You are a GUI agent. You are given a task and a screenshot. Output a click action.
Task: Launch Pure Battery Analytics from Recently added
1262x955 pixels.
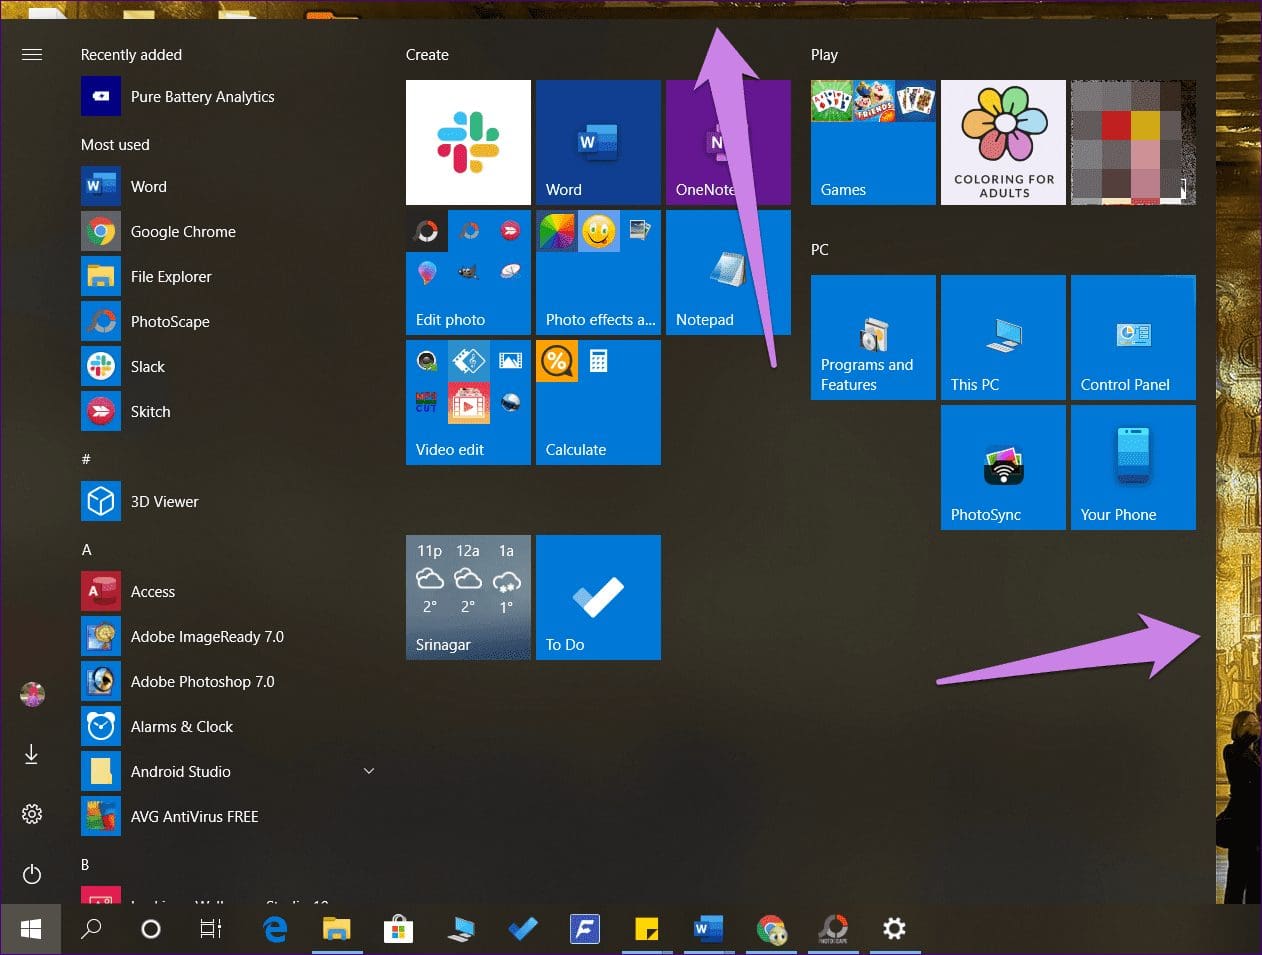tap(229, 97)
